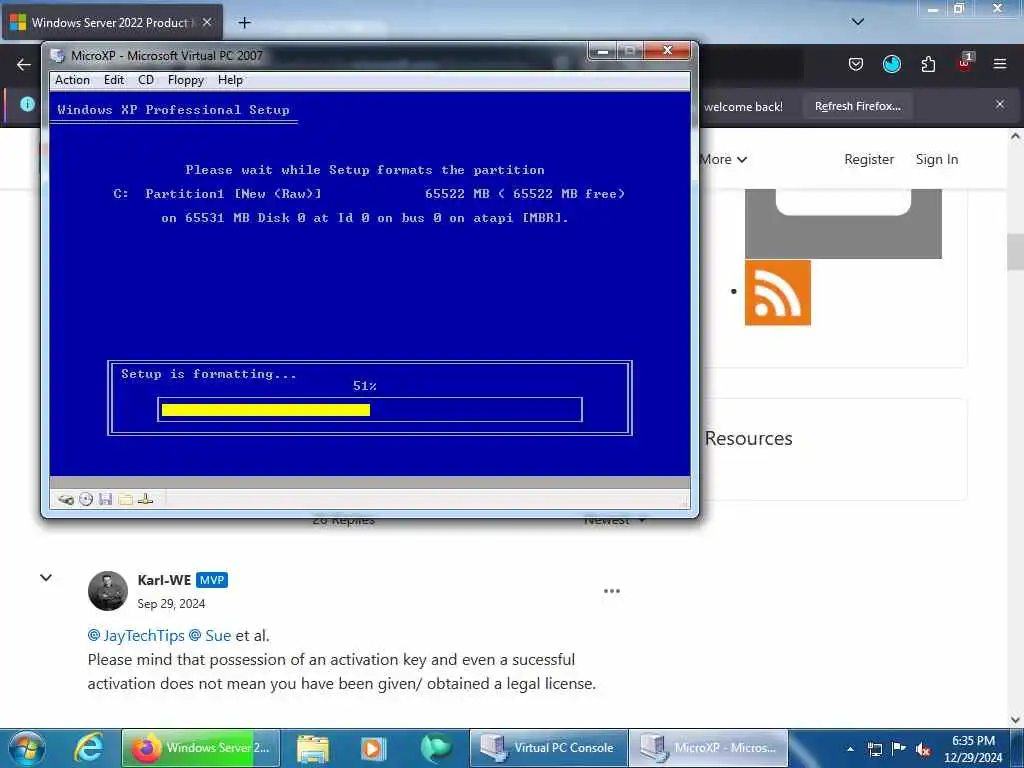This screenshot has height=768, width=1024.
Task: Switch to Virtual PC Console taskbar button
Action: [549, 748]
